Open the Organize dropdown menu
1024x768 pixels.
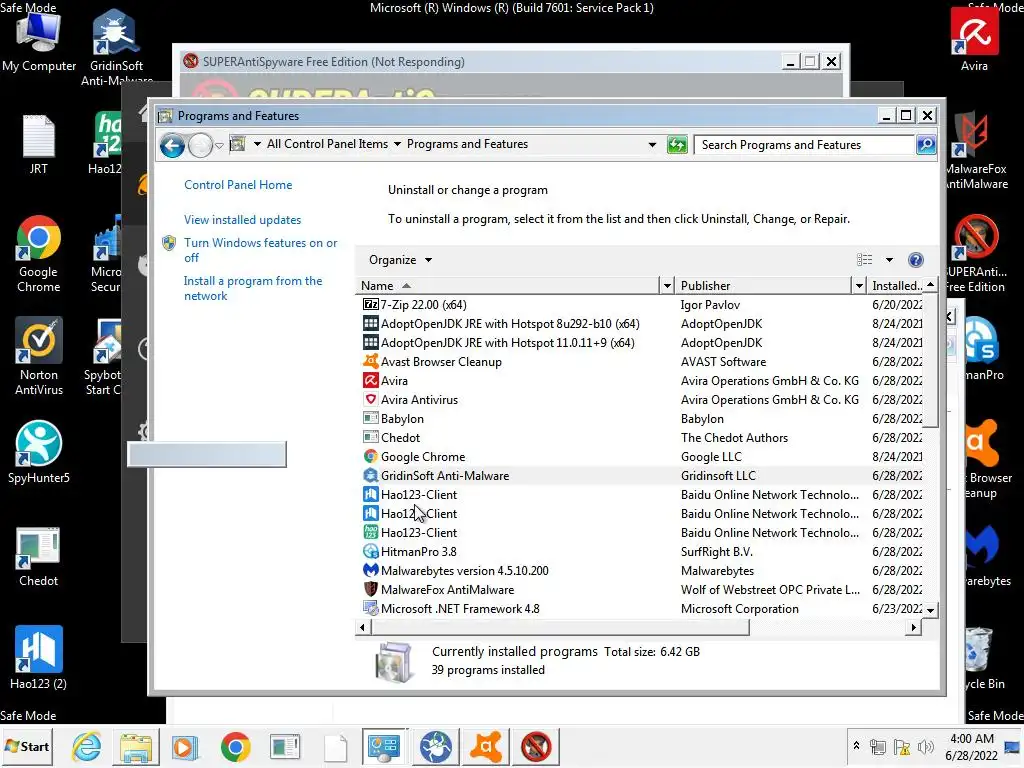(400, 260)
